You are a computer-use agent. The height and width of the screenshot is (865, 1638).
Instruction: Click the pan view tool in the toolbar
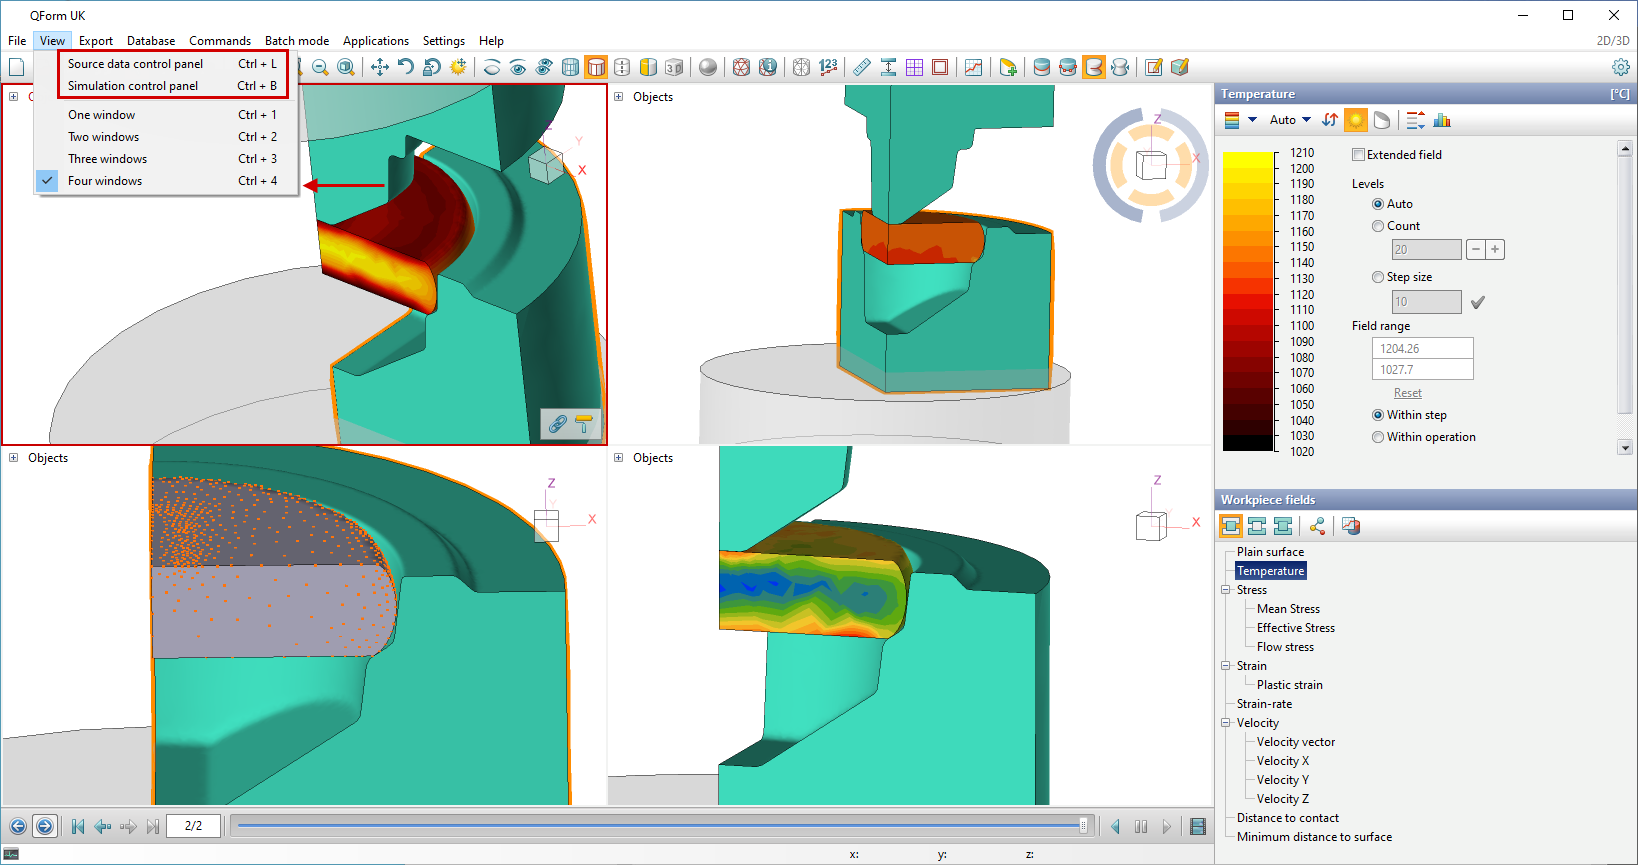380,67
